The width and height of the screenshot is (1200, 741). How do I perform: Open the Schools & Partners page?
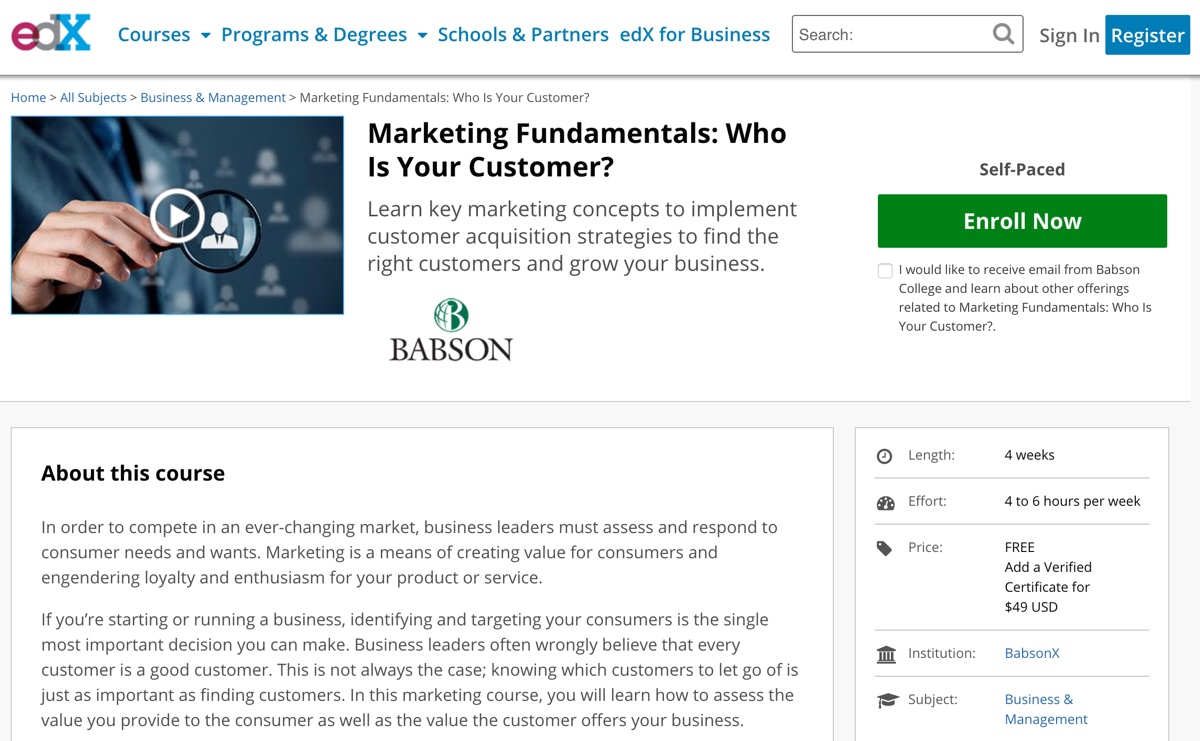coord(523,34)
